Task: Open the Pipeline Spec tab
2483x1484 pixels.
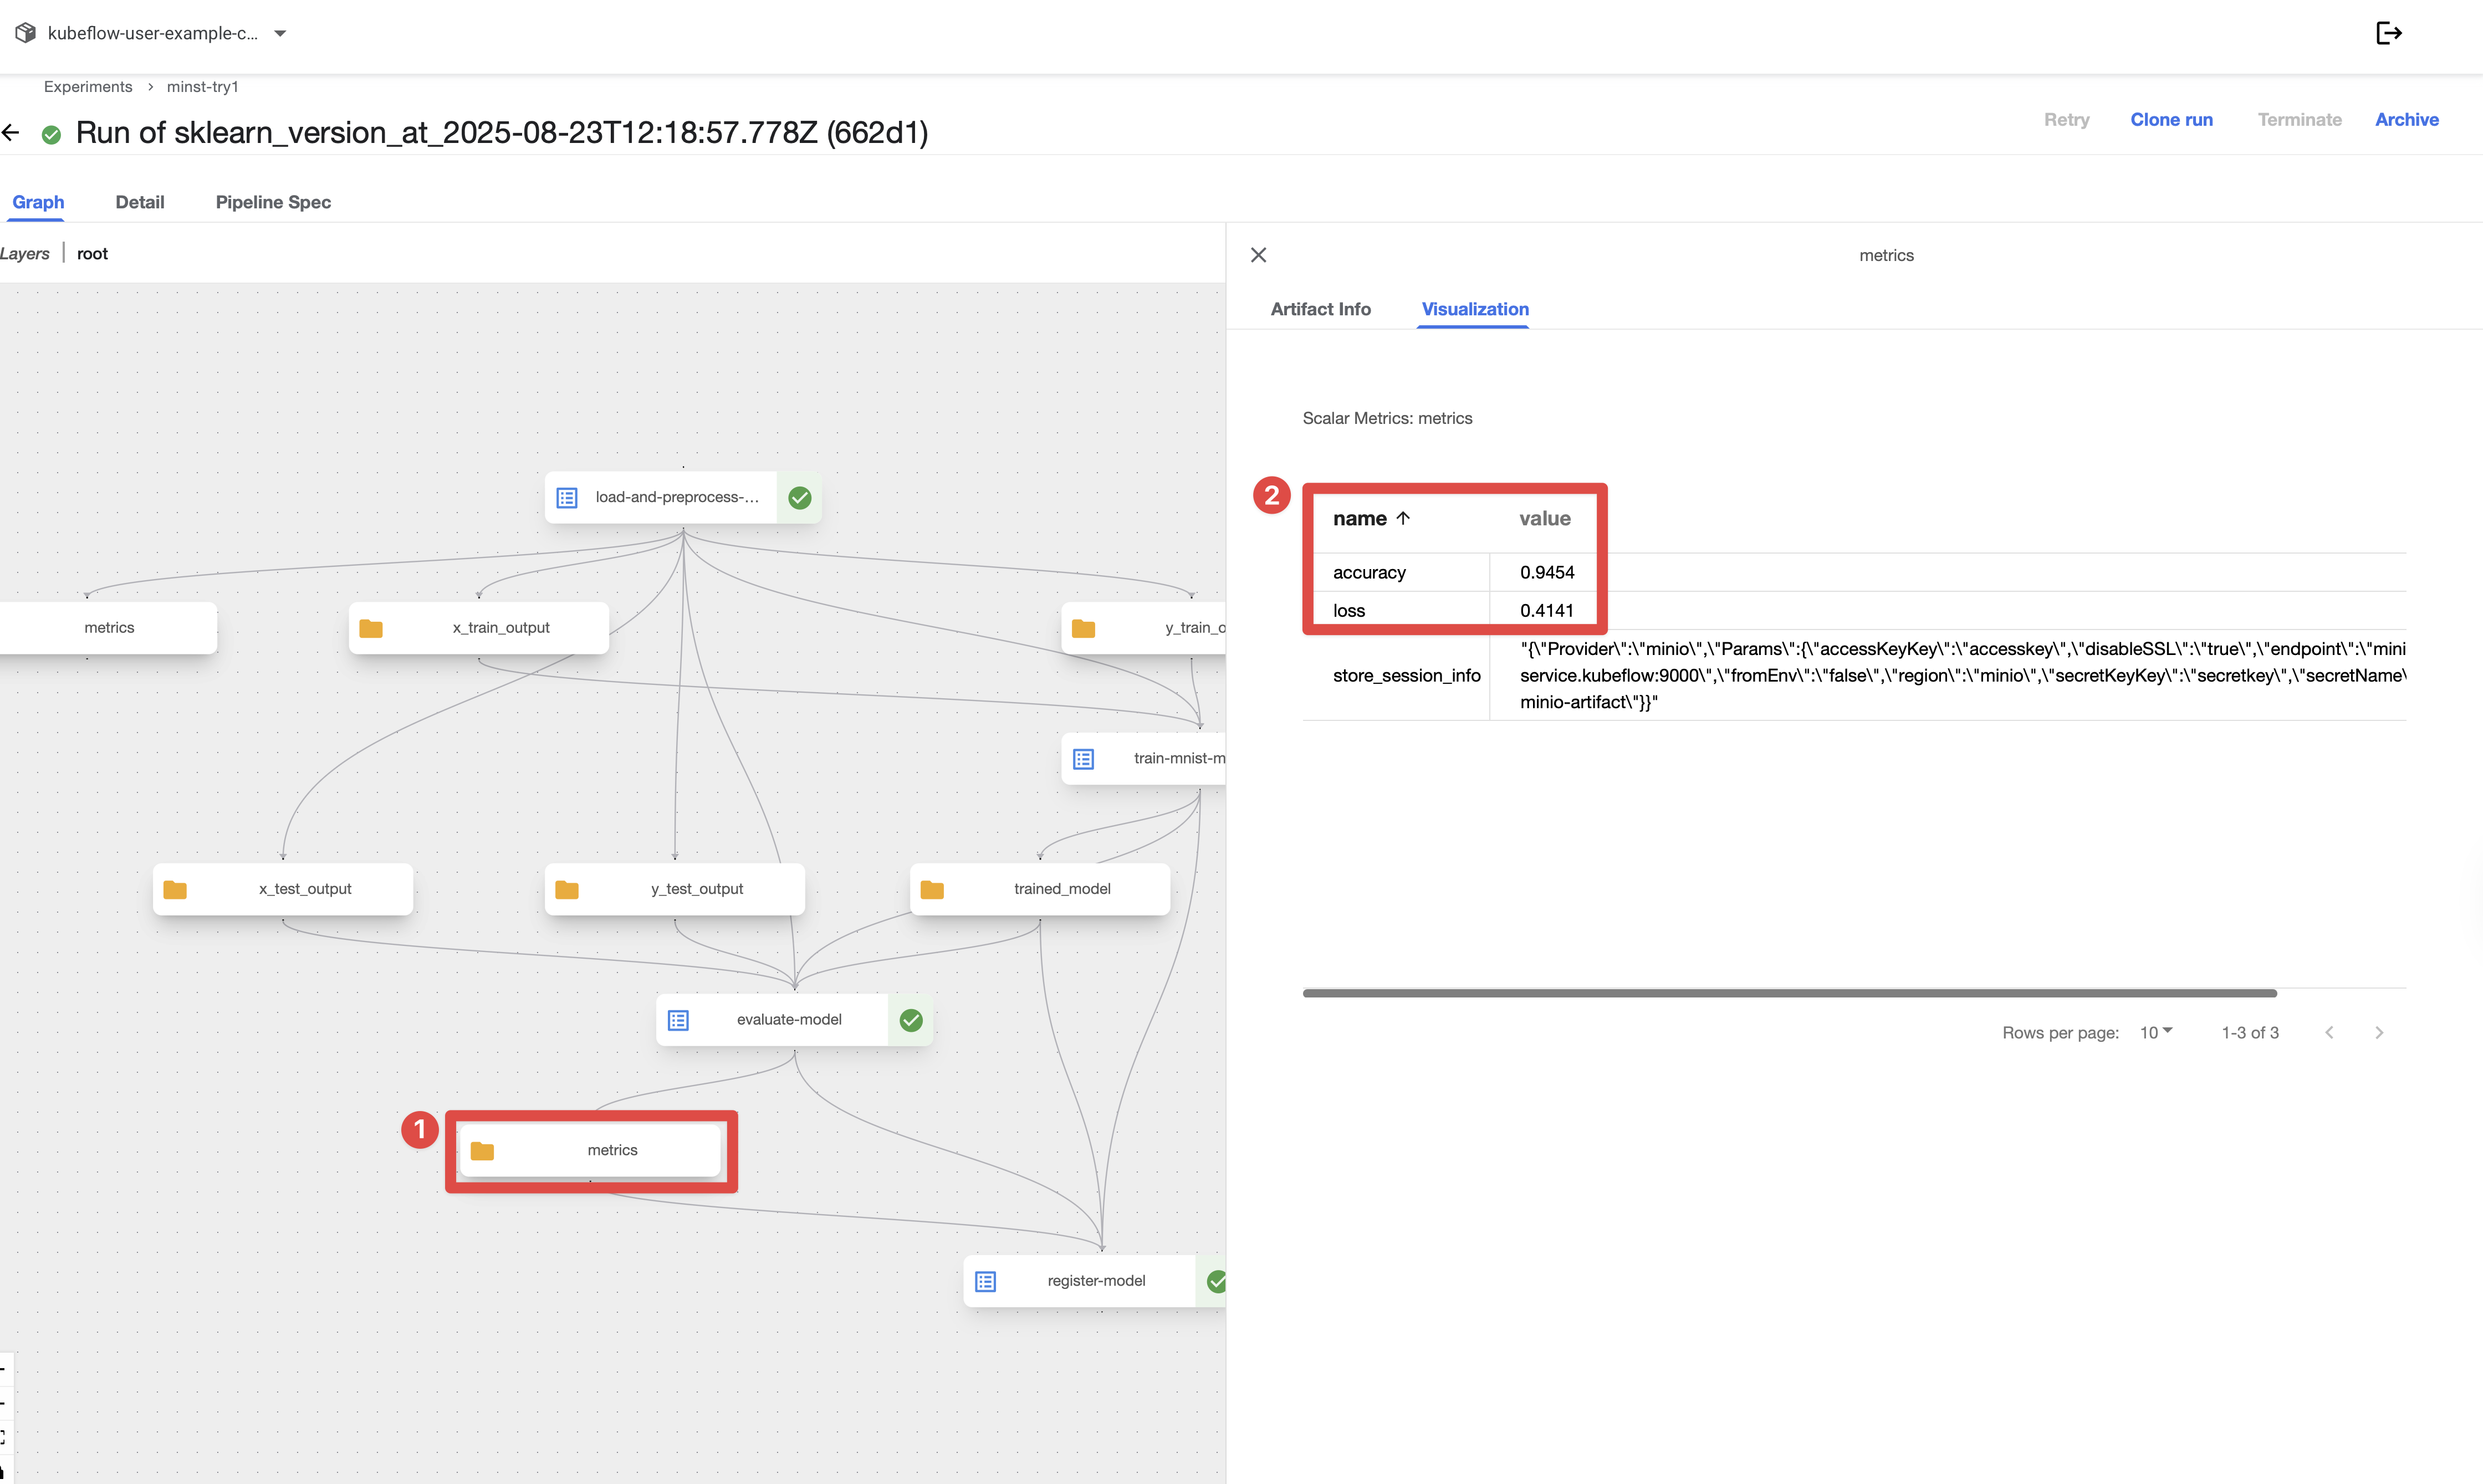Action: [273, 202]
